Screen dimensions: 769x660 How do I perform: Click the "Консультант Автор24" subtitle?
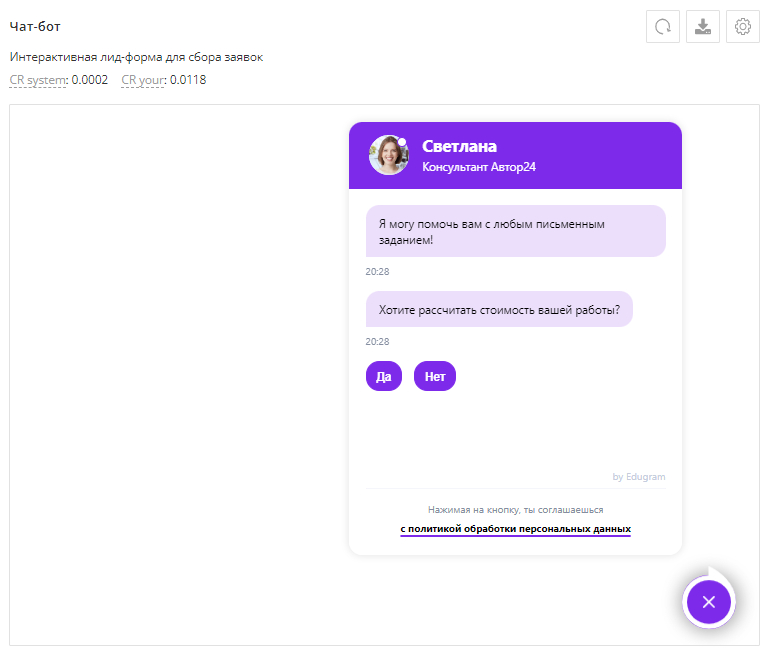pos(479,167)
